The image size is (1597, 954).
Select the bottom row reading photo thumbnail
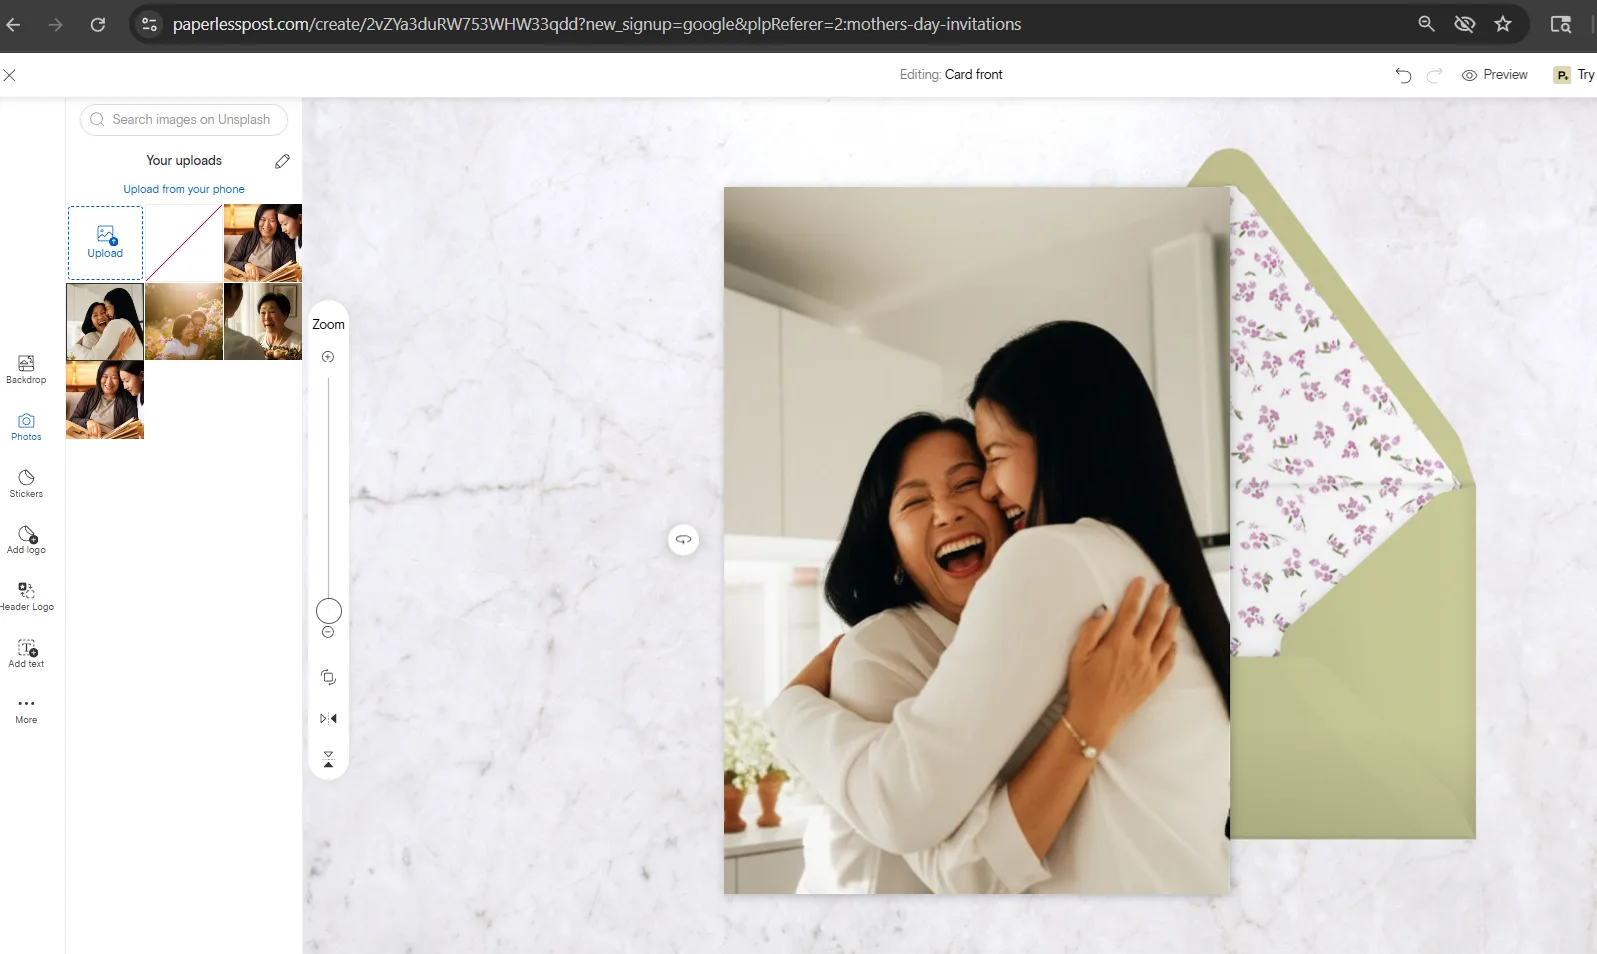105,400
